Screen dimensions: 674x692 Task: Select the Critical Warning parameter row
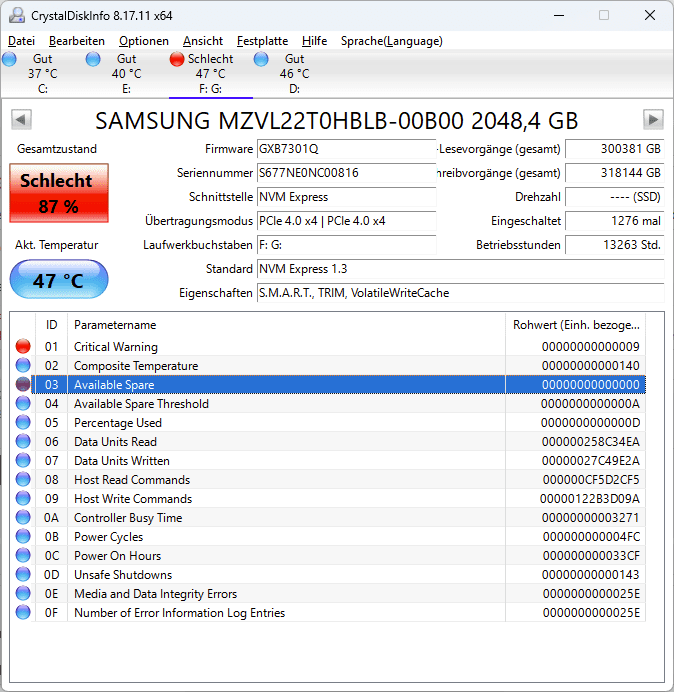pos(328,346)
